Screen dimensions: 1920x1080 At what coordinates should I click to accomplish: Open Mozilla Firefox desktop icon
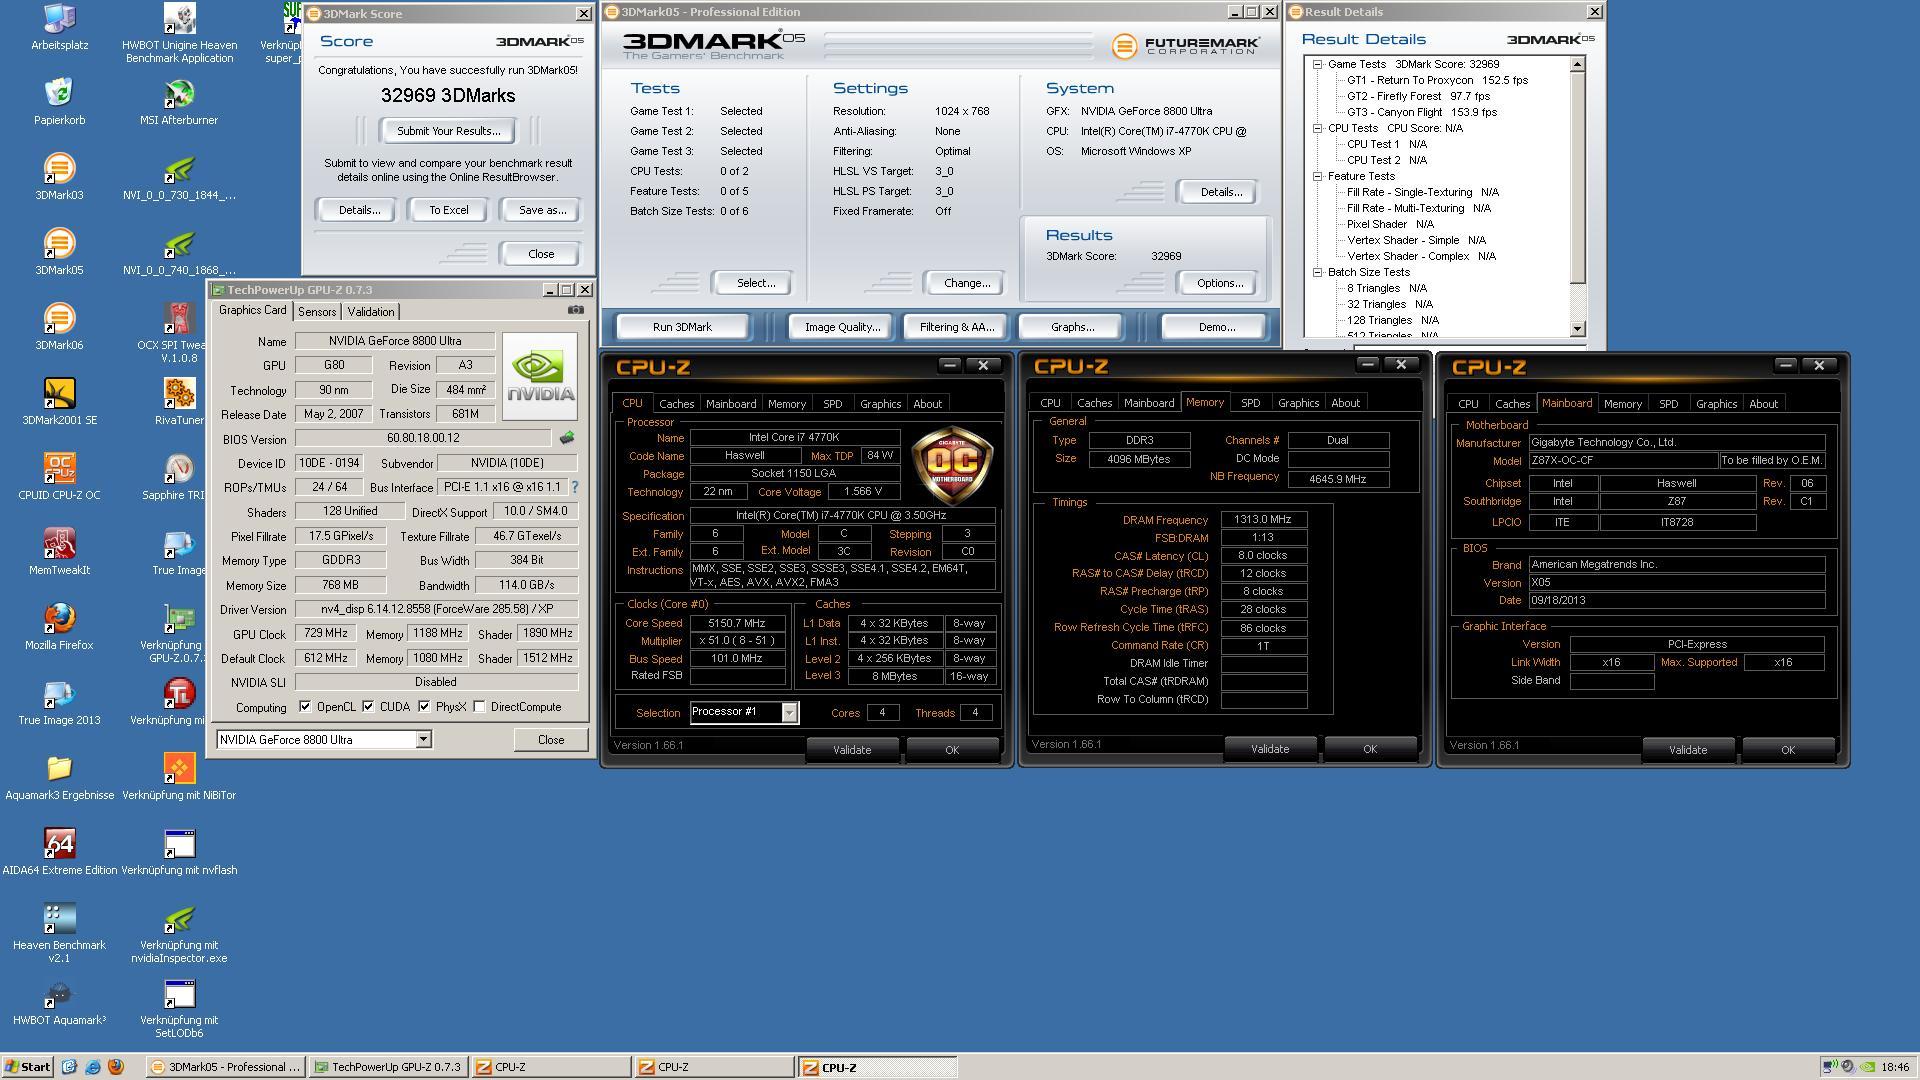(x=59, y=626)
